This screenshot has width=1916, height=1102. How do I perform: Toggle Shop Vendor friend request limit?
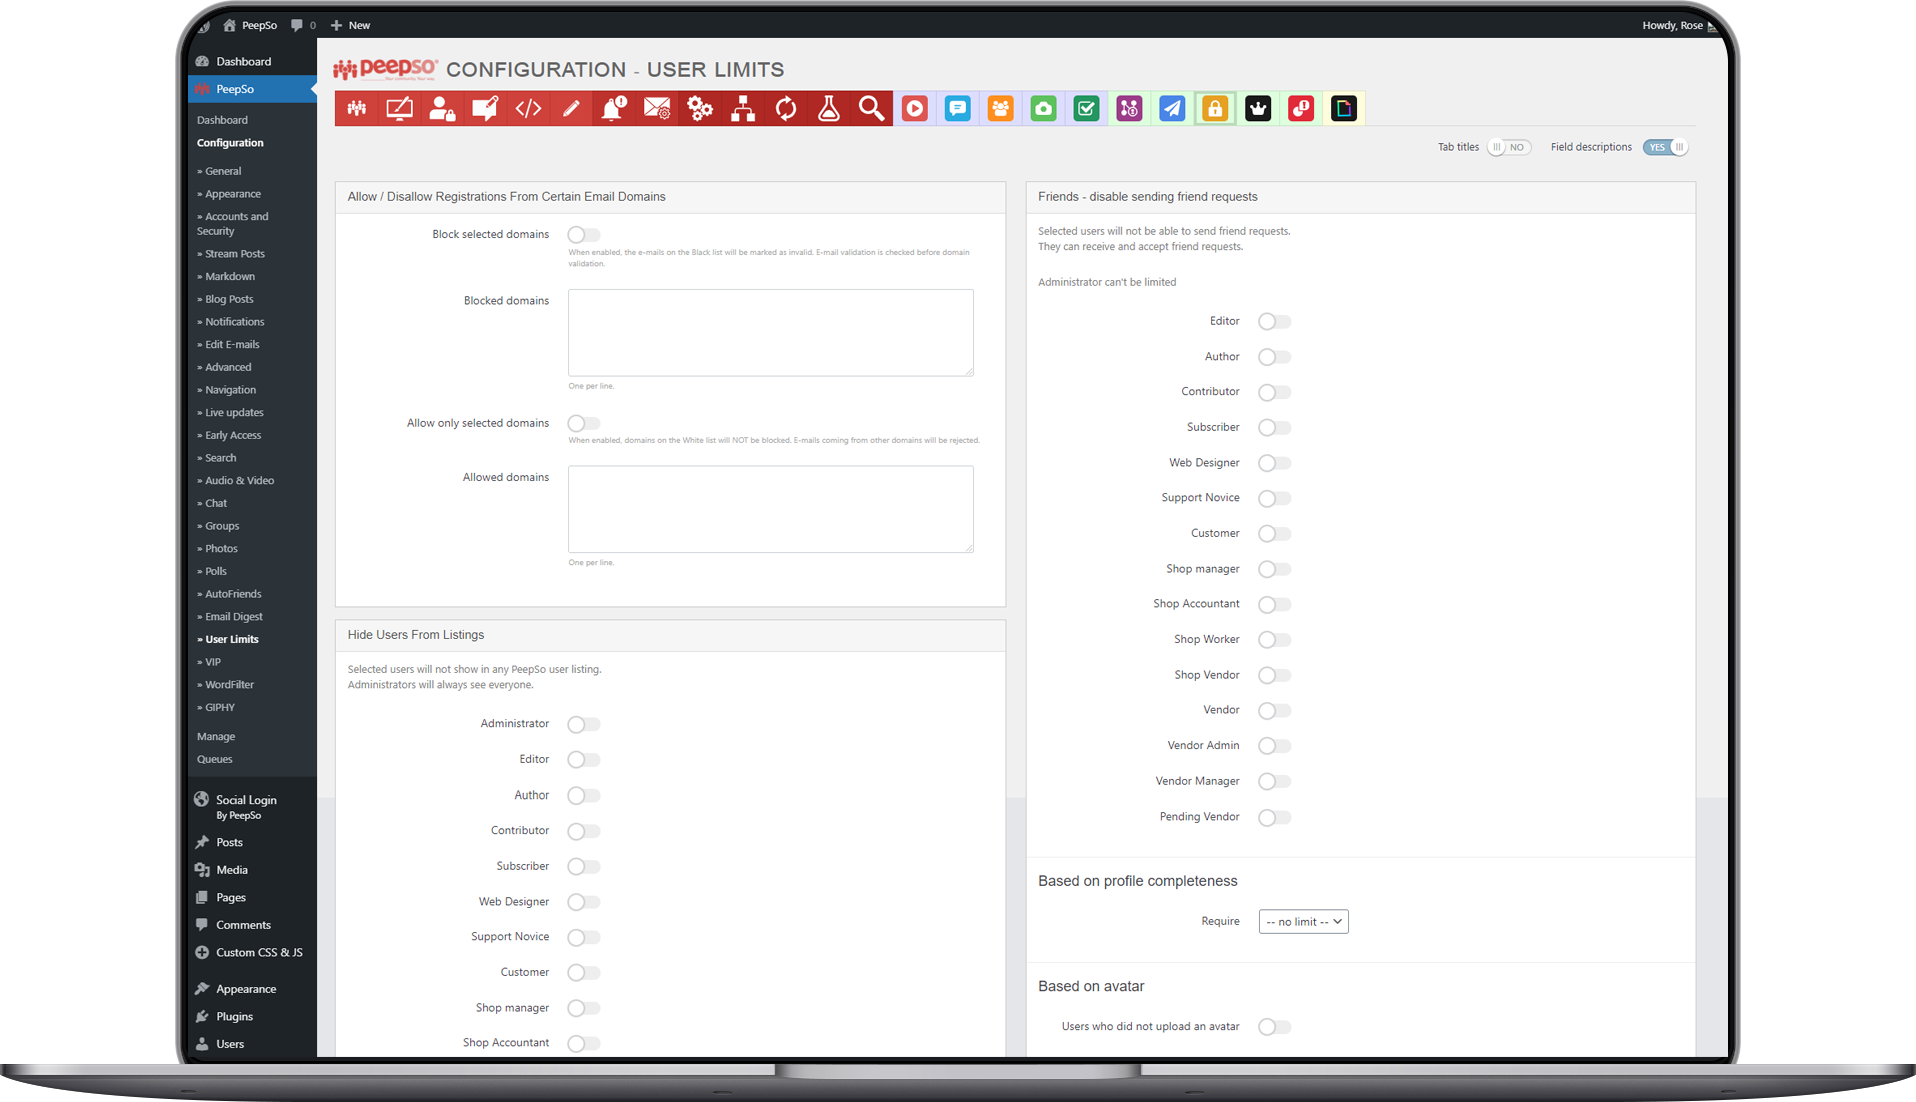(x=1274, y=676)
